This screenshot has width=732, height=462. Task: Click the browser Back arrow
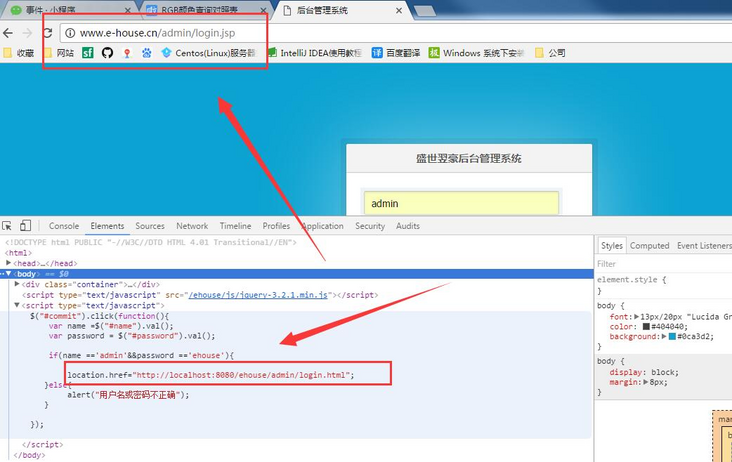point(8,33)
